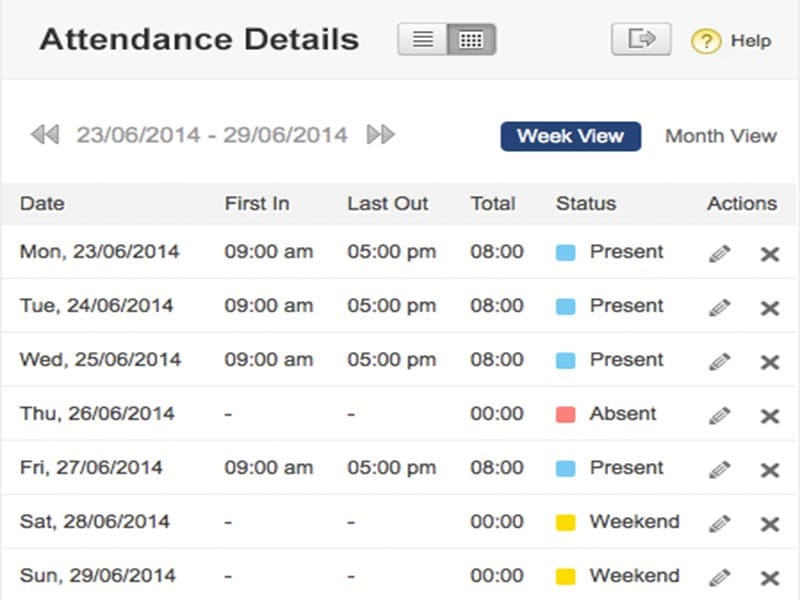Delete the Sat, 28/06/2014 weekend entry

click(770, 524)
